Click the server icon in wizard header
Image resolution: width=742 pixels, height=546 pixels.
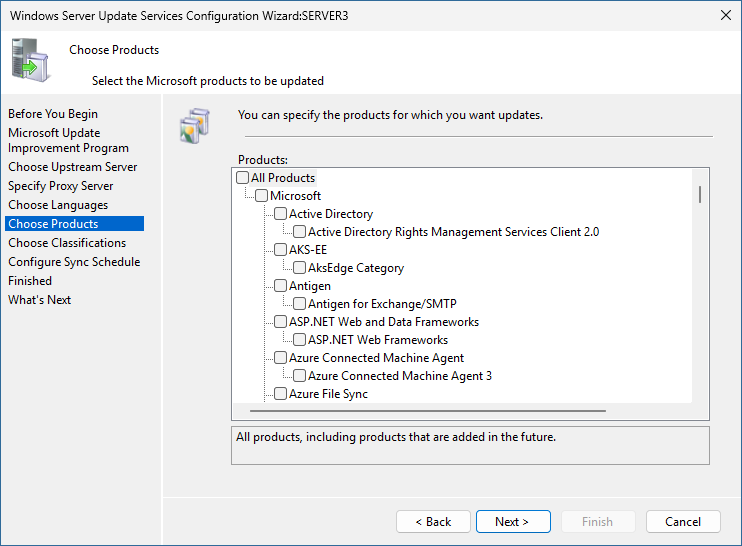[x=30, y=60]
